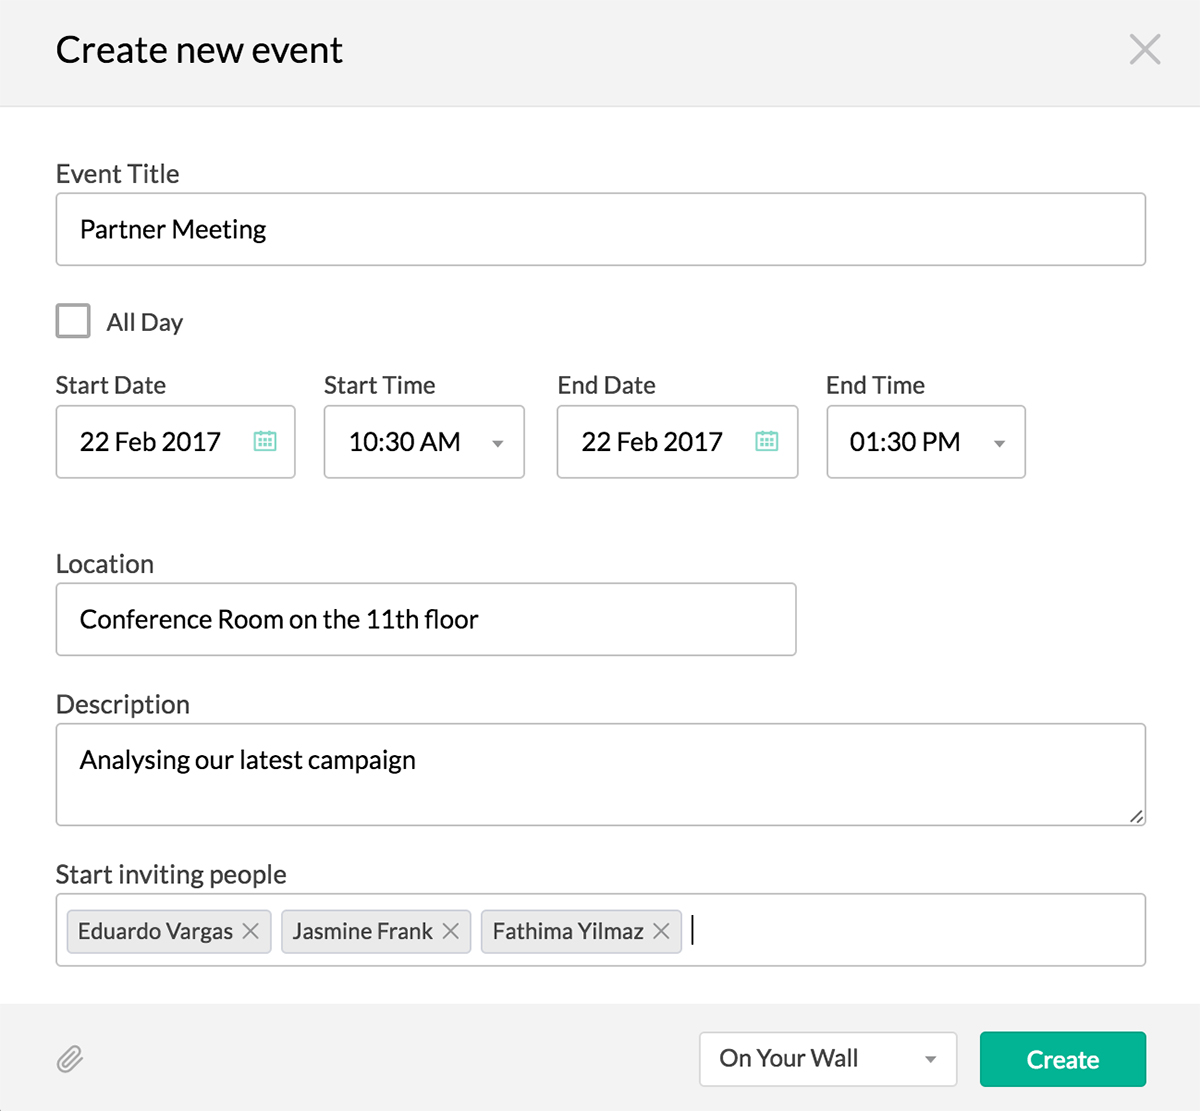This screenshot has width=1200, height=1111.
Task: Click the paperclip attachment icon
Action: [70, 1059]
